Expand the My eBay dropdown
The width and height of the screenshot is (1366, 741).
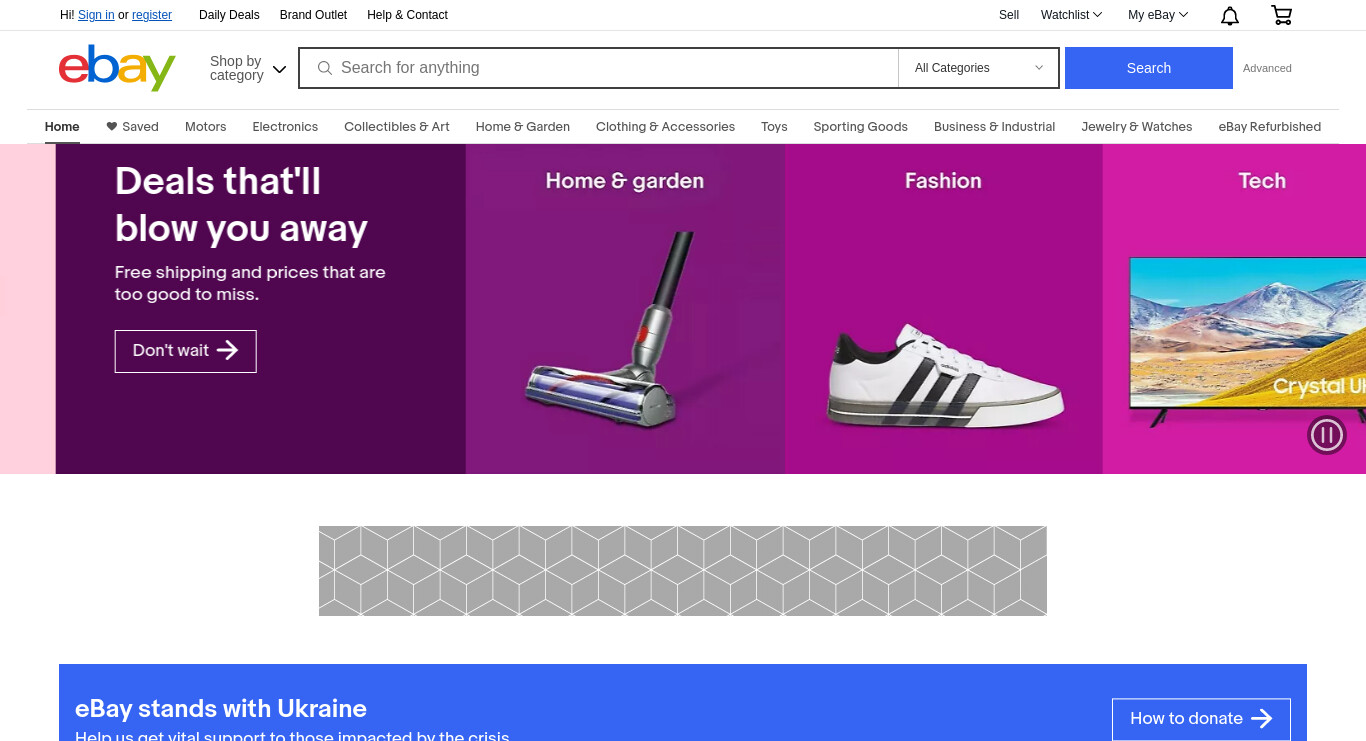pos(1158,15)
